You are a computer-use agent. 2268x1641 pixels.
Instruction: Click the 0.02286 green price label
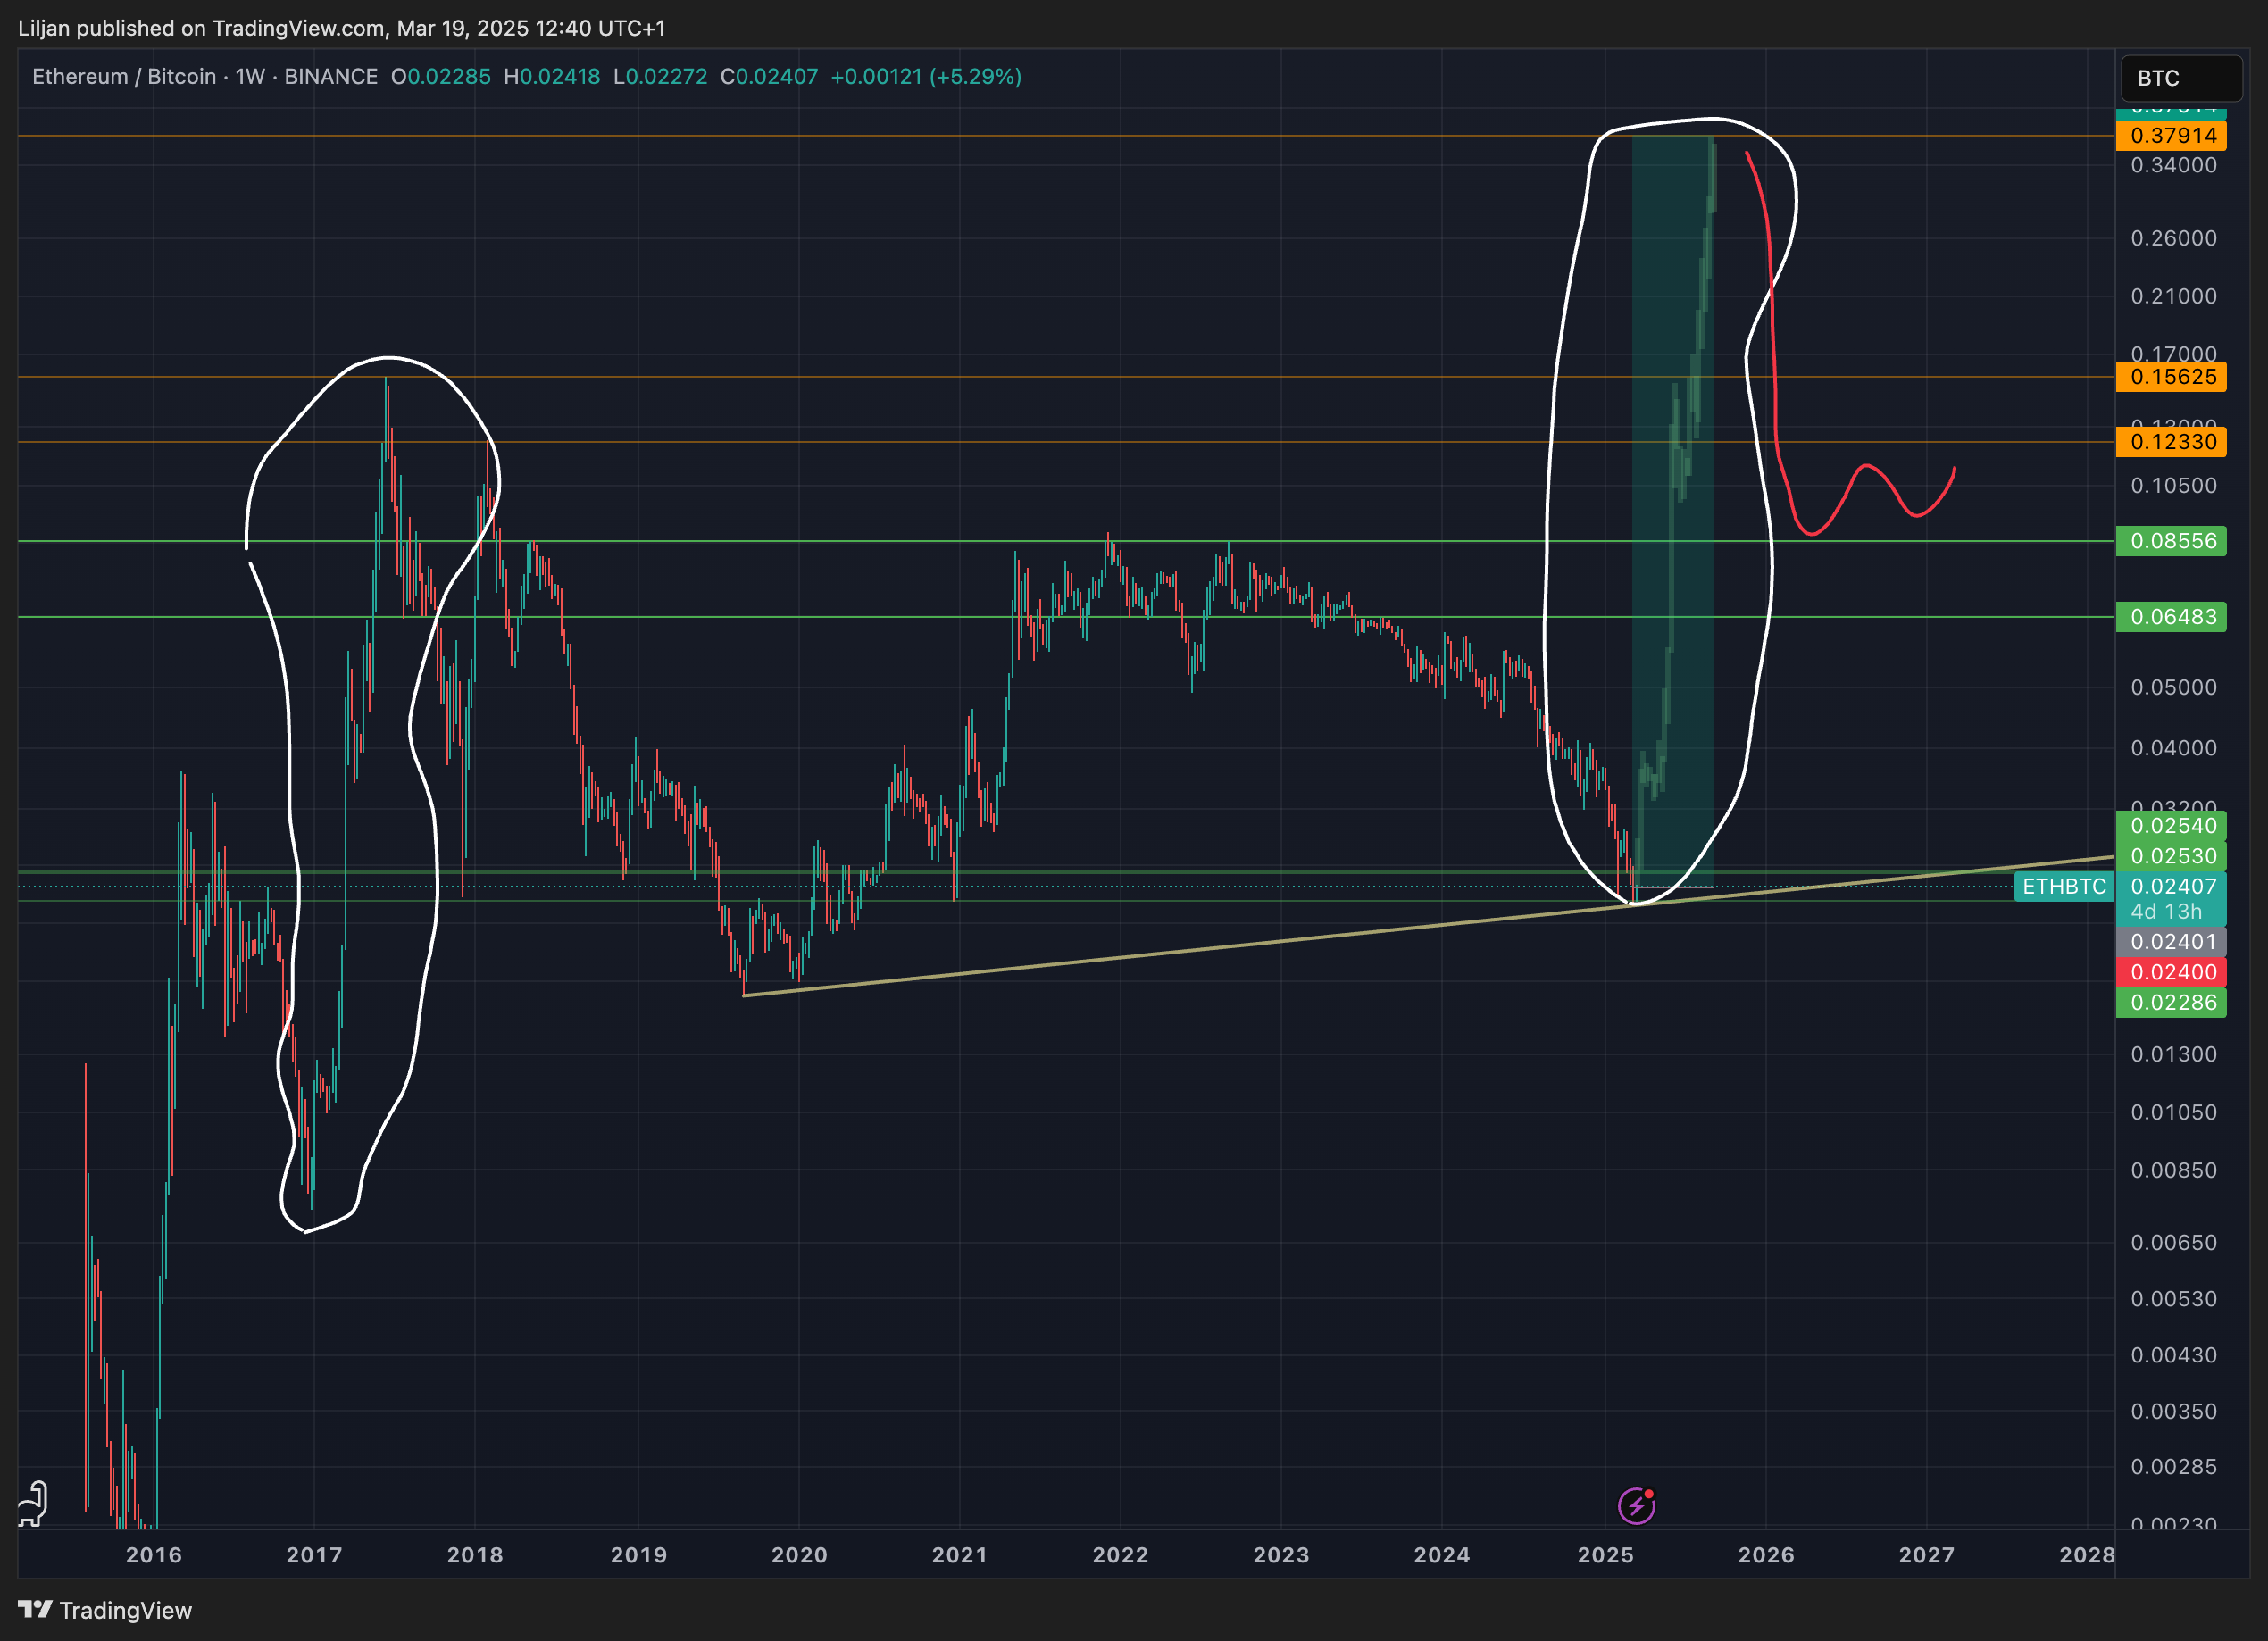pyautogui.click(x=2171, y=1002)
